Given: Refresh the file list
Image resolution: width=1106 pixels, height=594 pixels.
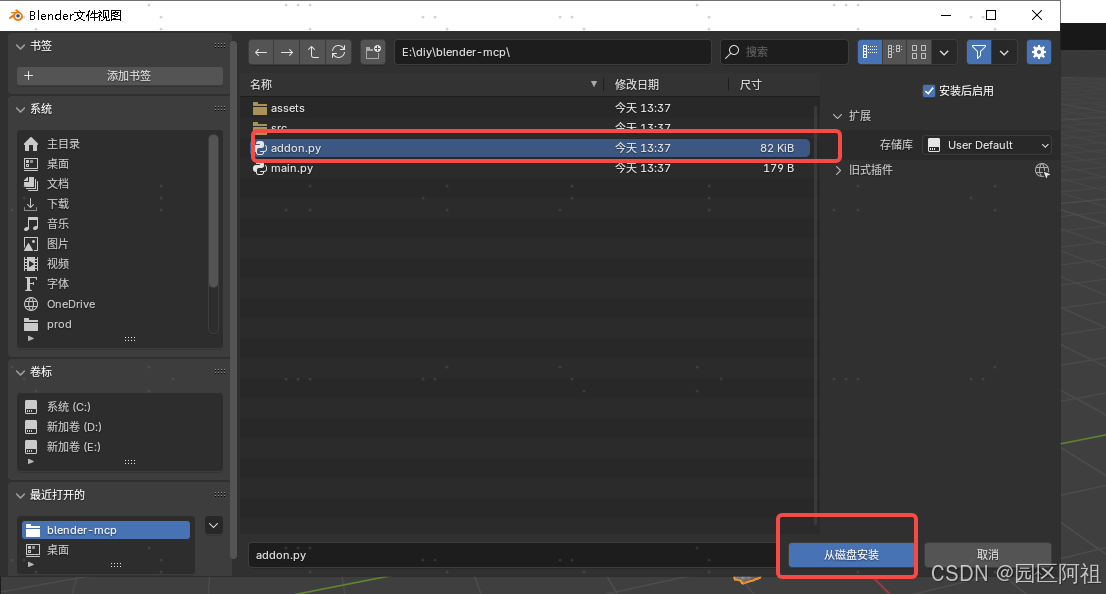Looking at the screenshot, I should (x=339, y=52).
